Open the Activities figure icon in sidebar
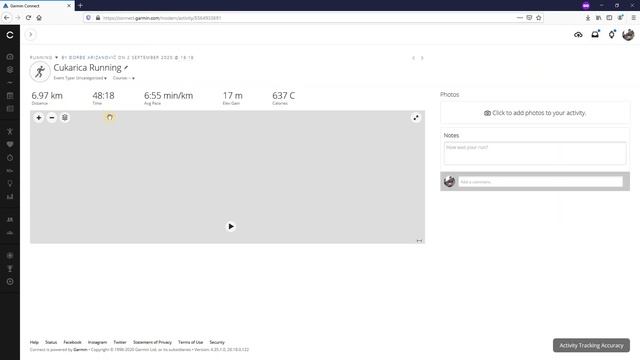Screen dimensions: 640x360 coord(10,131)
